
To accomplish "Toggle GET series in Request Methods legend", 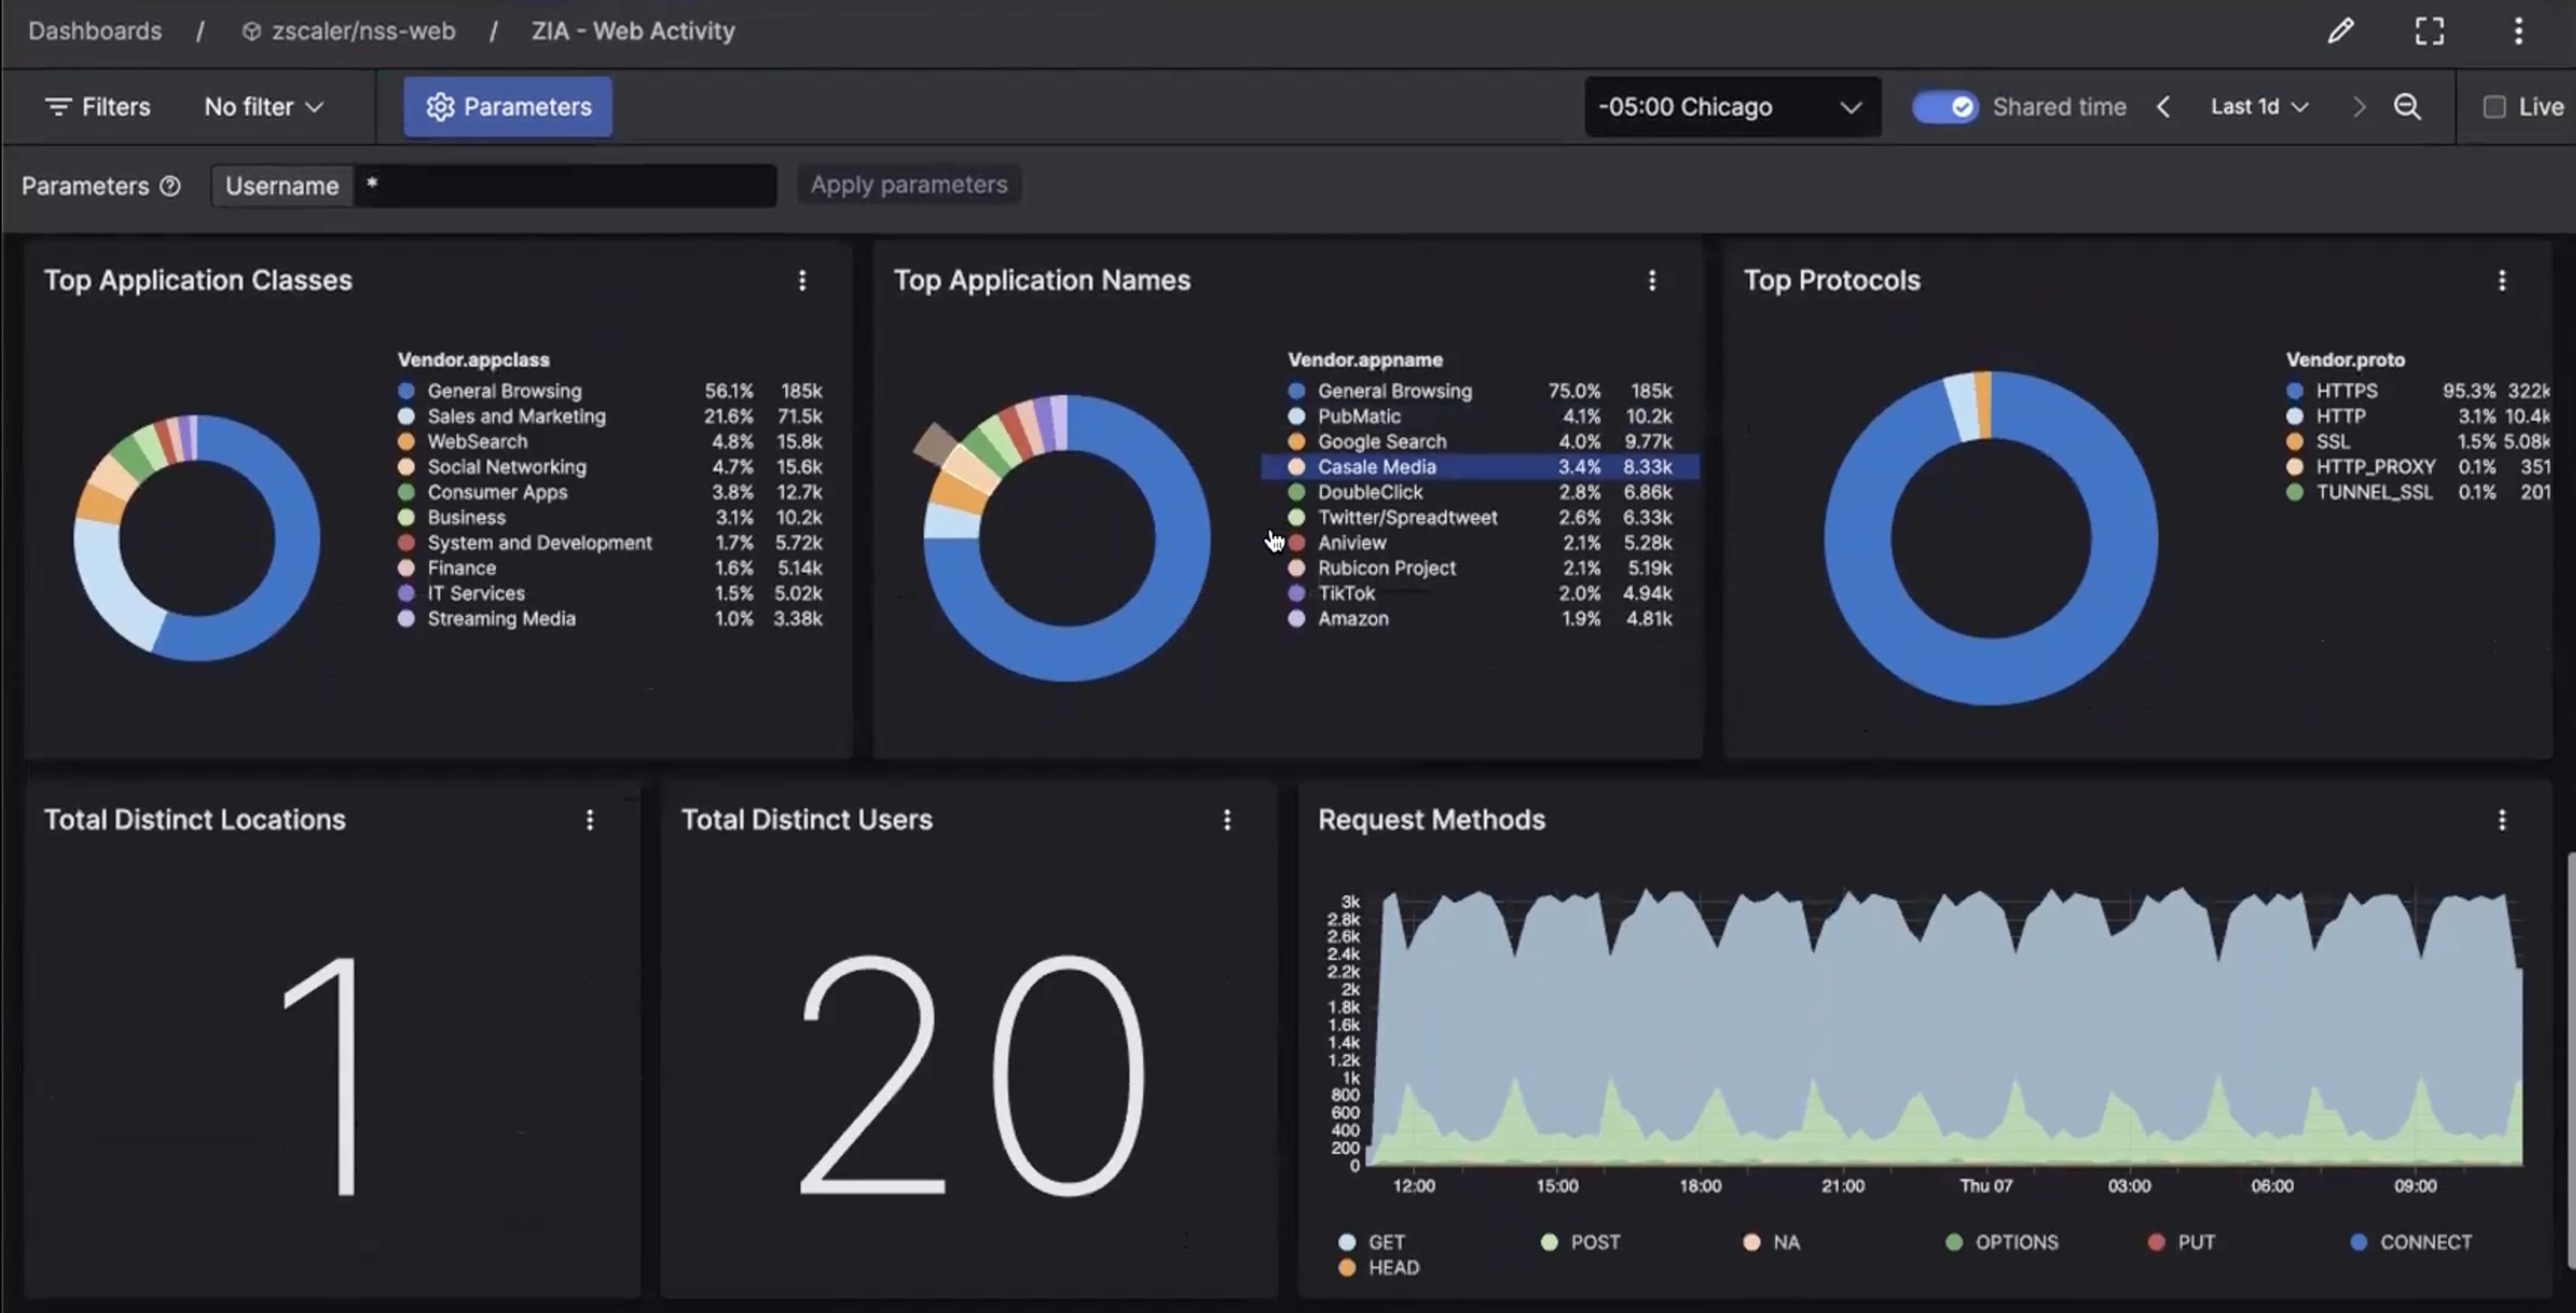I will coord(1385,1242).
